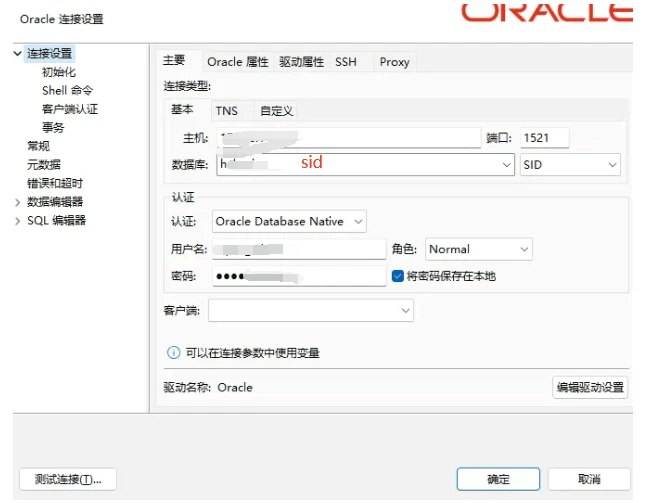Open the Shell 命令 settings page
Viewport: 658px width, 503px height.
pyautogui.click(x=68, y=91)
